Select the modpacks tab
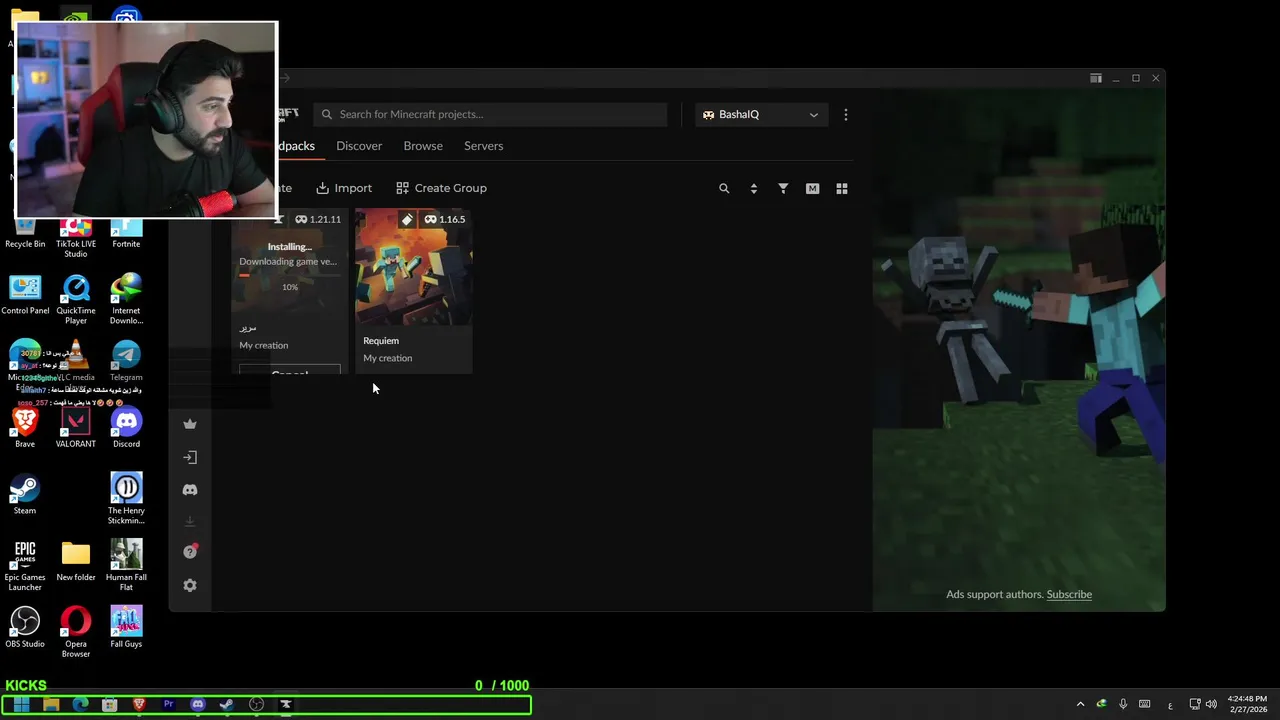Image resolution: width=1280 pixels, height=720 pixels. [x=296, y=146]
